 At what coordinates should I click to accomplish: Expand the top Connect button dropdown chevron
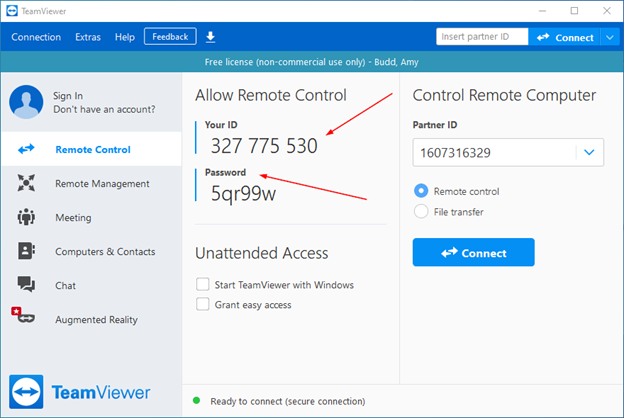tap(610, 37)
